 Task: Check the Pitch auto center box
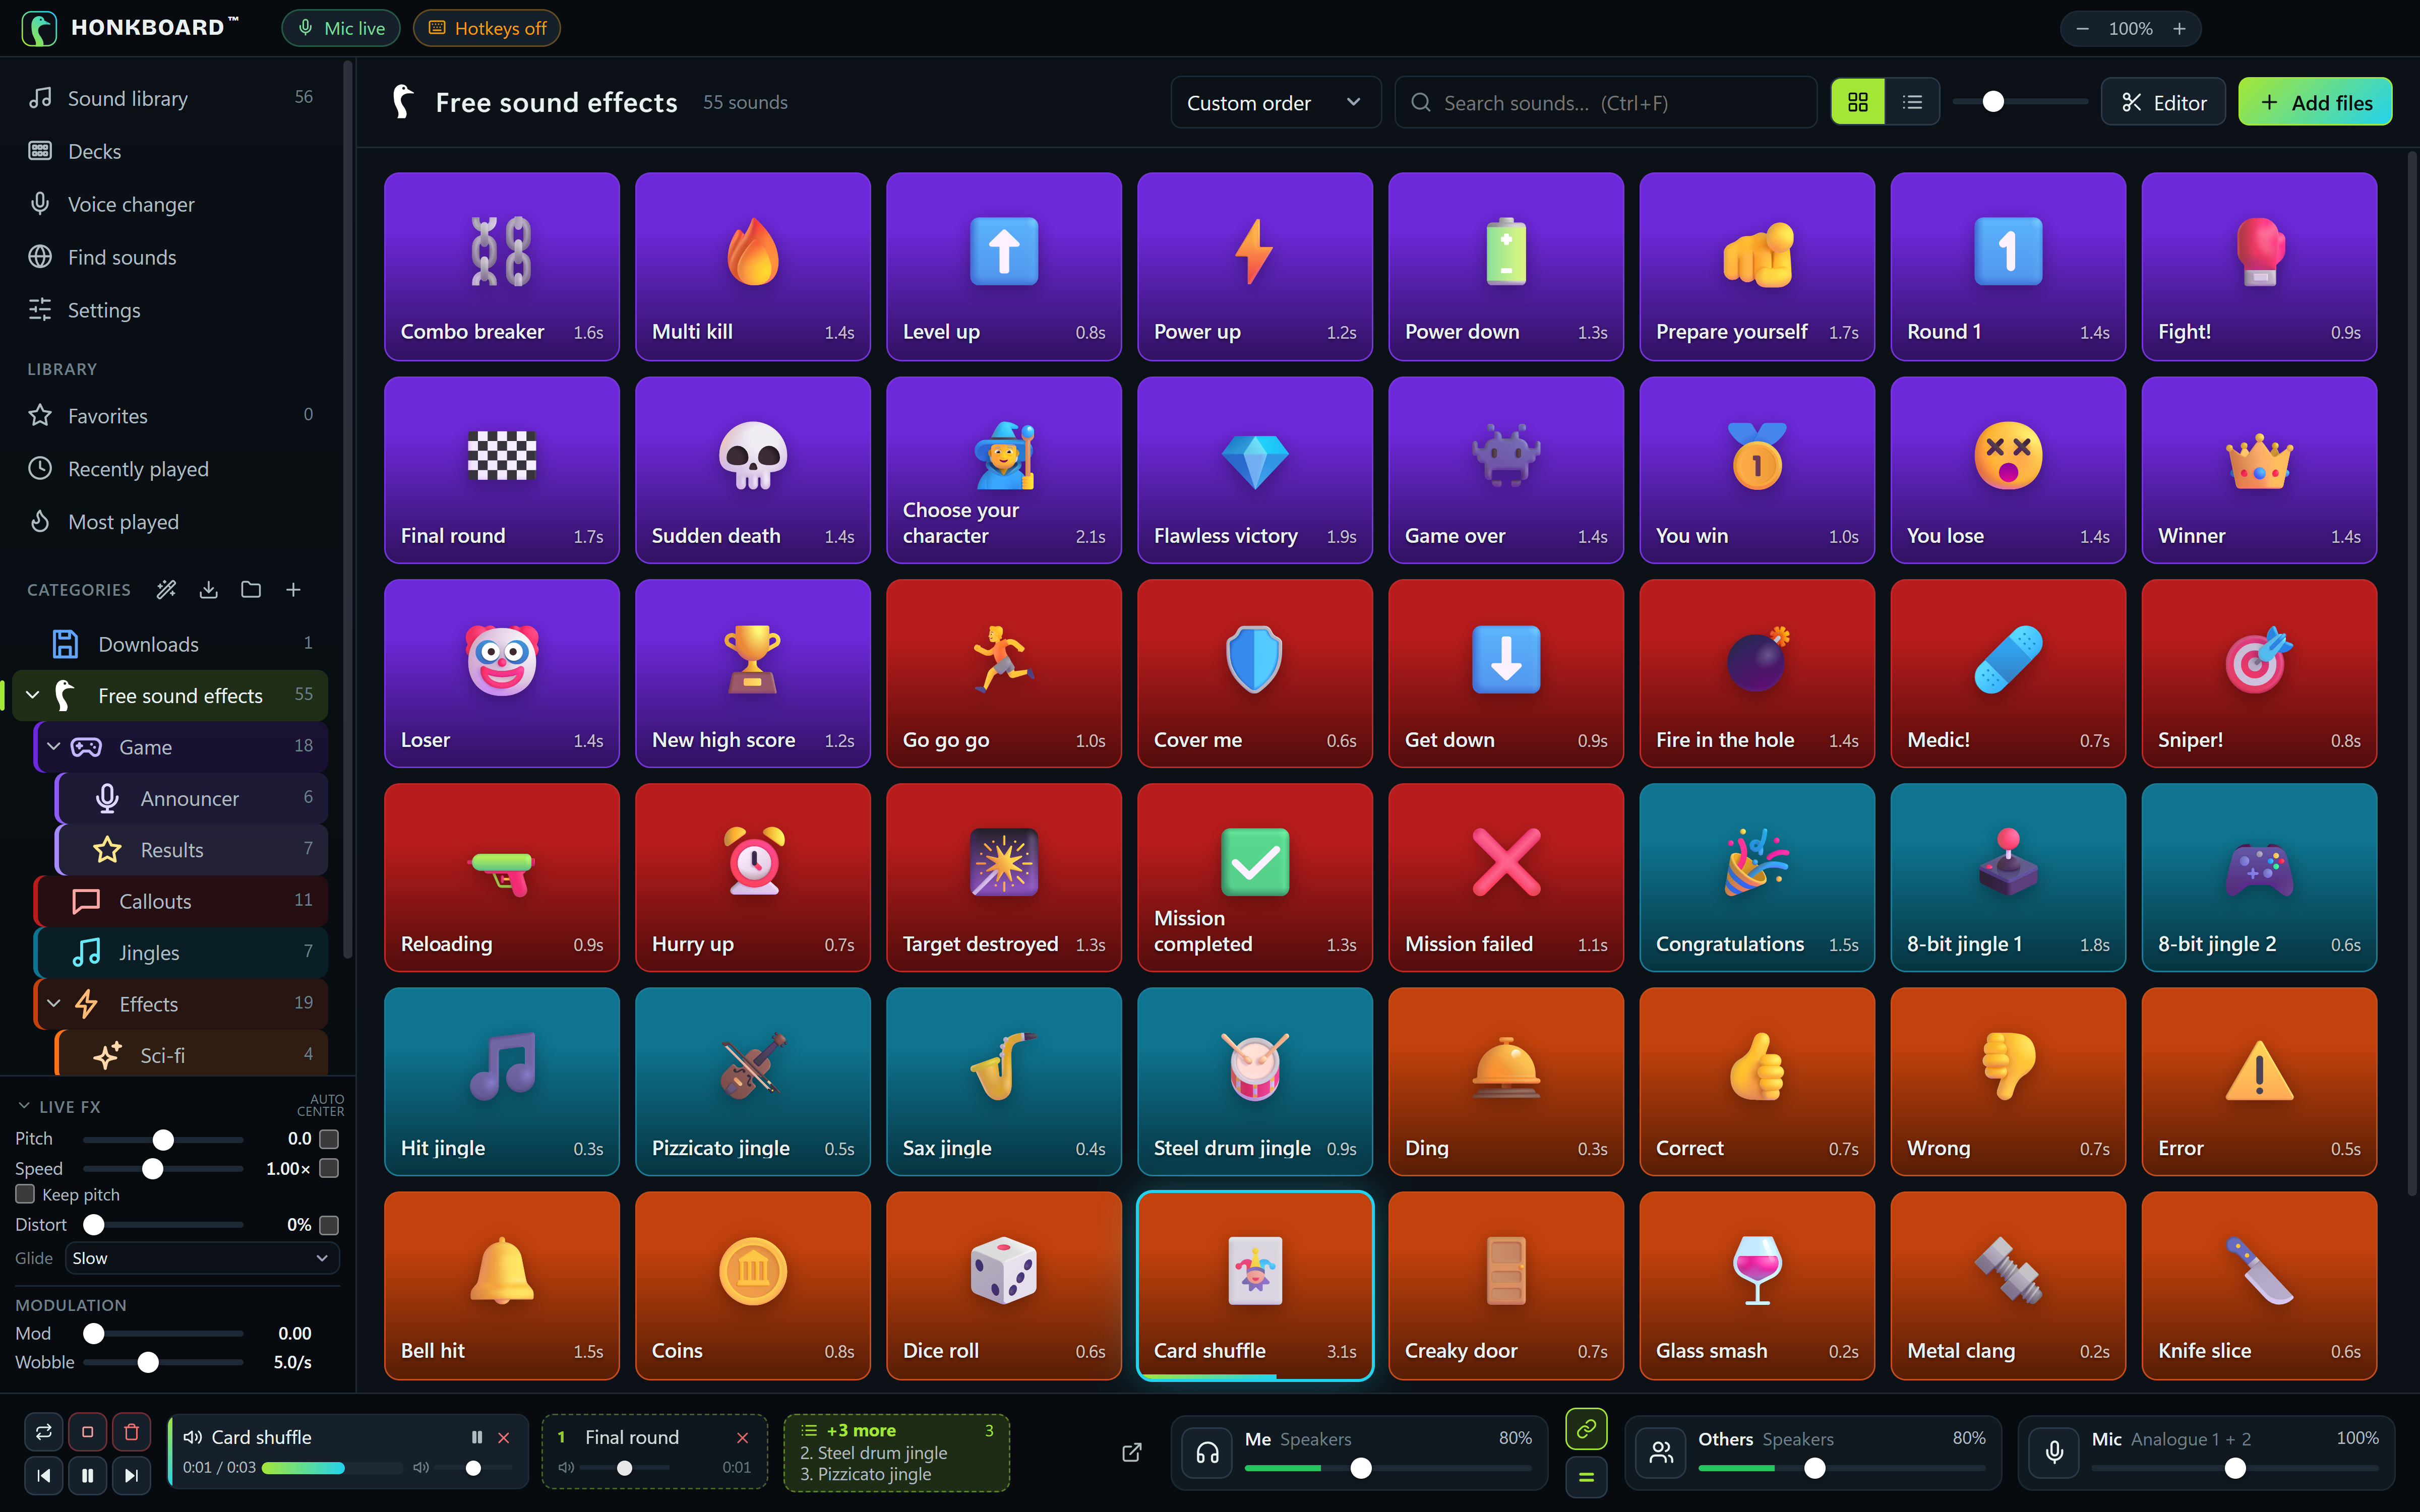point(329,1139)
